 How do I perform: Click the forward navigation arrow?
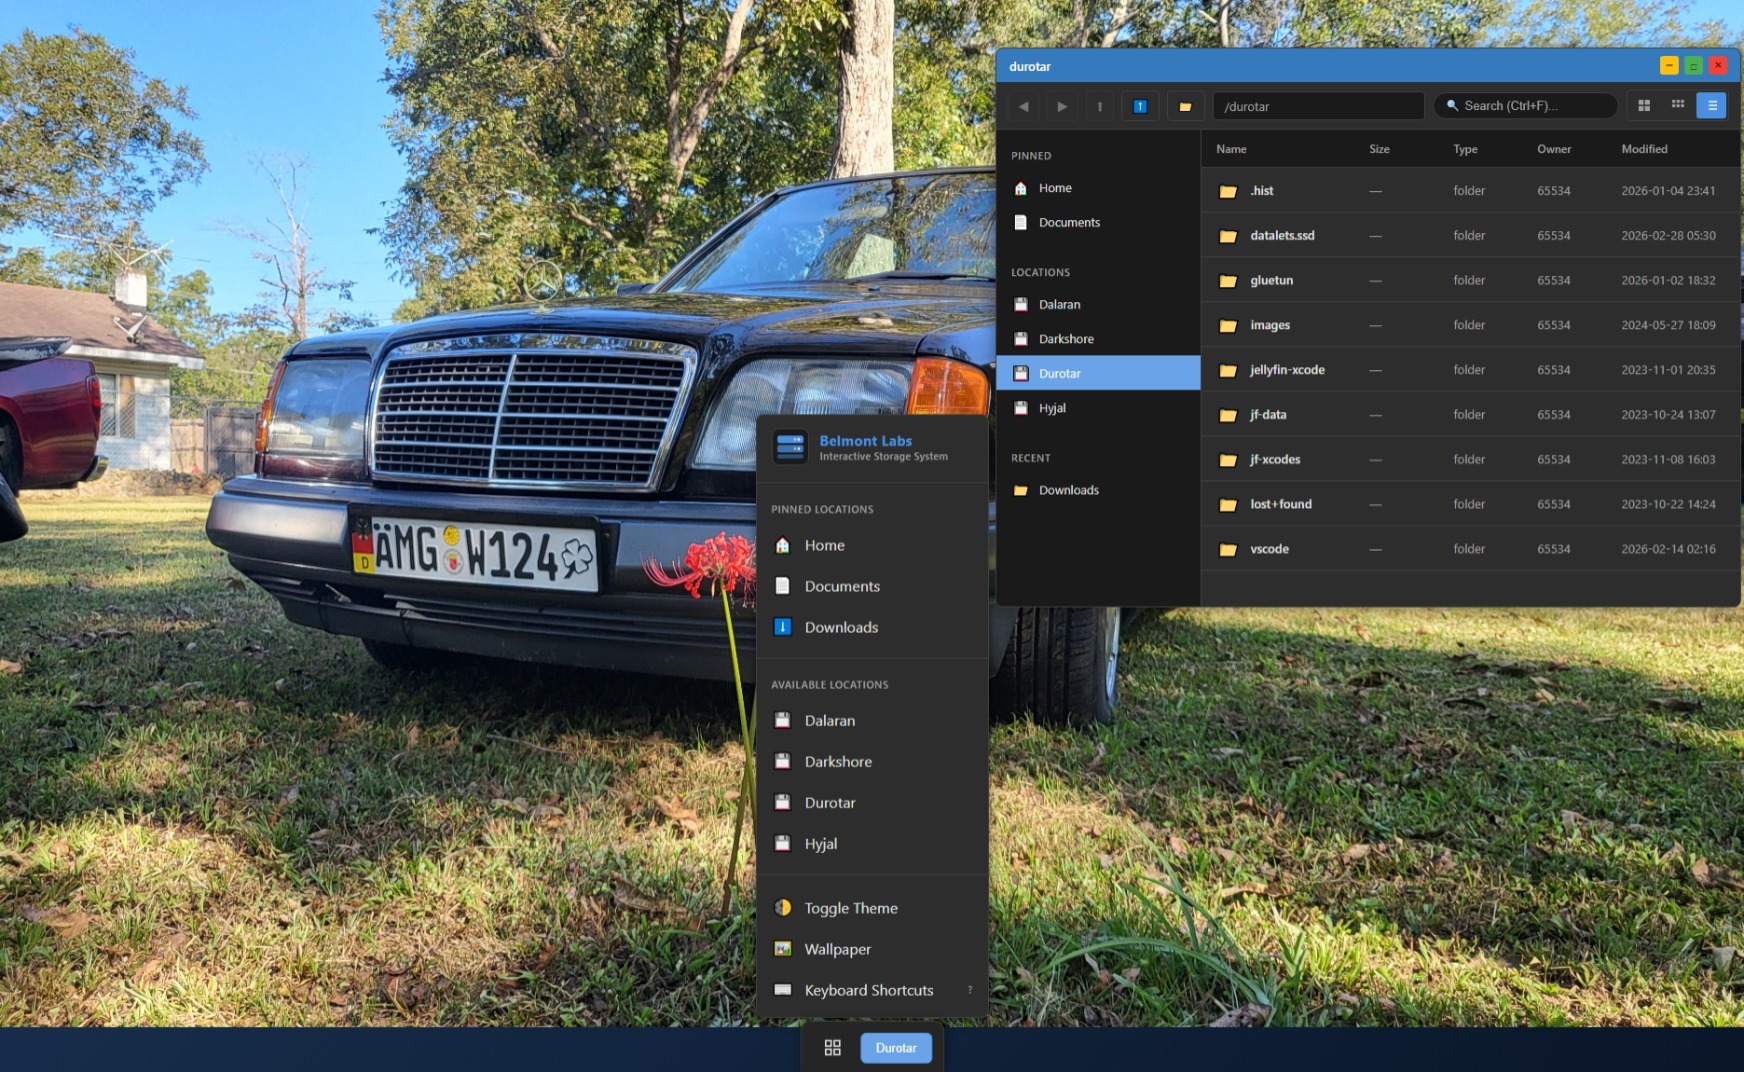(x=1062, y=106)
